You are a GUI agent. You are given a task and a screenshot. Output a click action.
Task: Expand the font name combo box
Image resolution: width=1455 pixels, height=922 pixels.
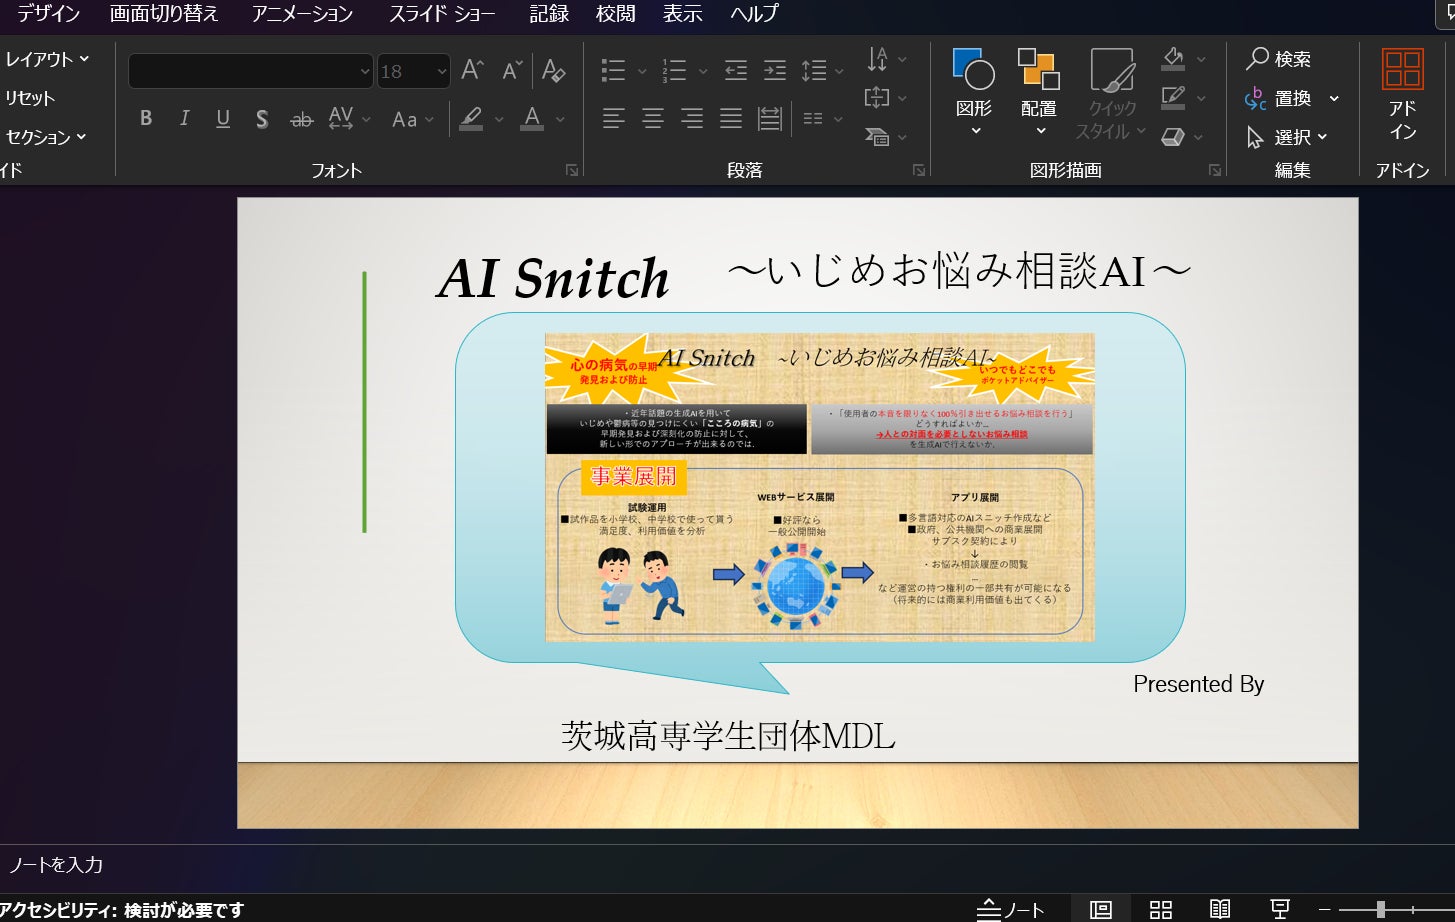pos(364,71)
